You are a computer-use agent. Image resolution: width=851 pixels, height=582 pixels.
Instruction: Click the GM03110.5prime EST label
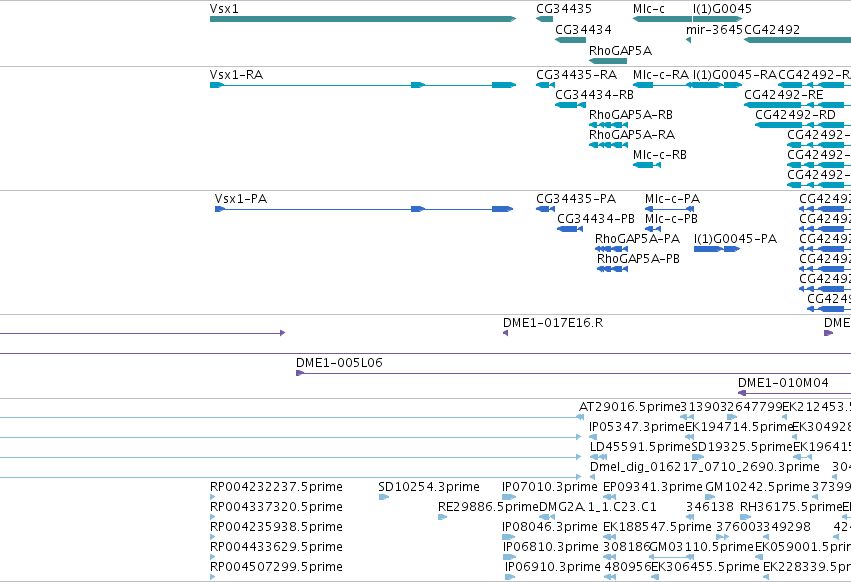(702, 547)
